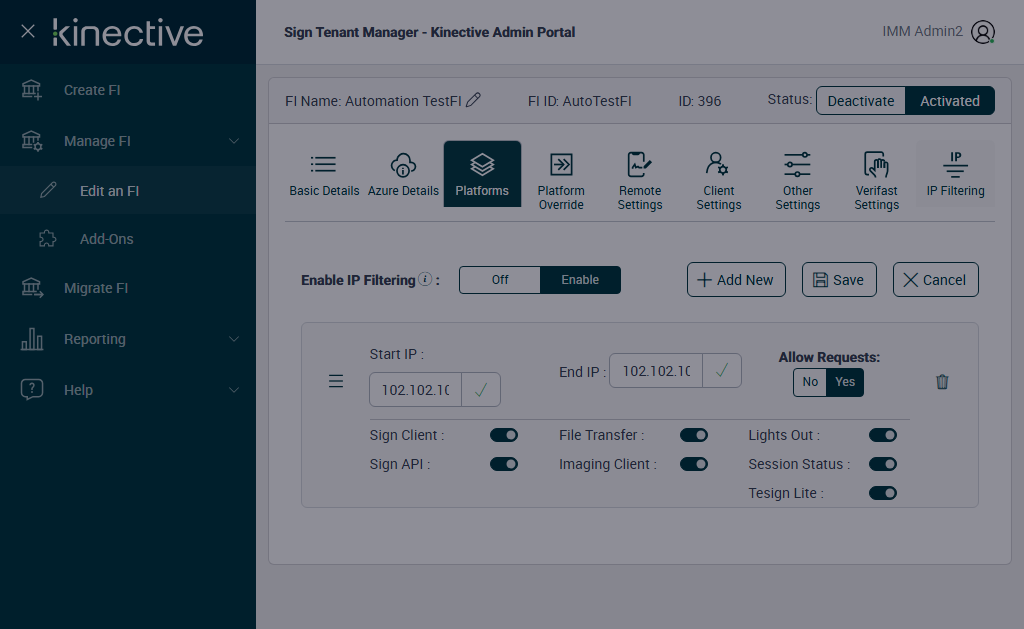The width and height of the screenshot is (1024, 629).
Task: Click the Activated status button
Action: pos(950,101)
